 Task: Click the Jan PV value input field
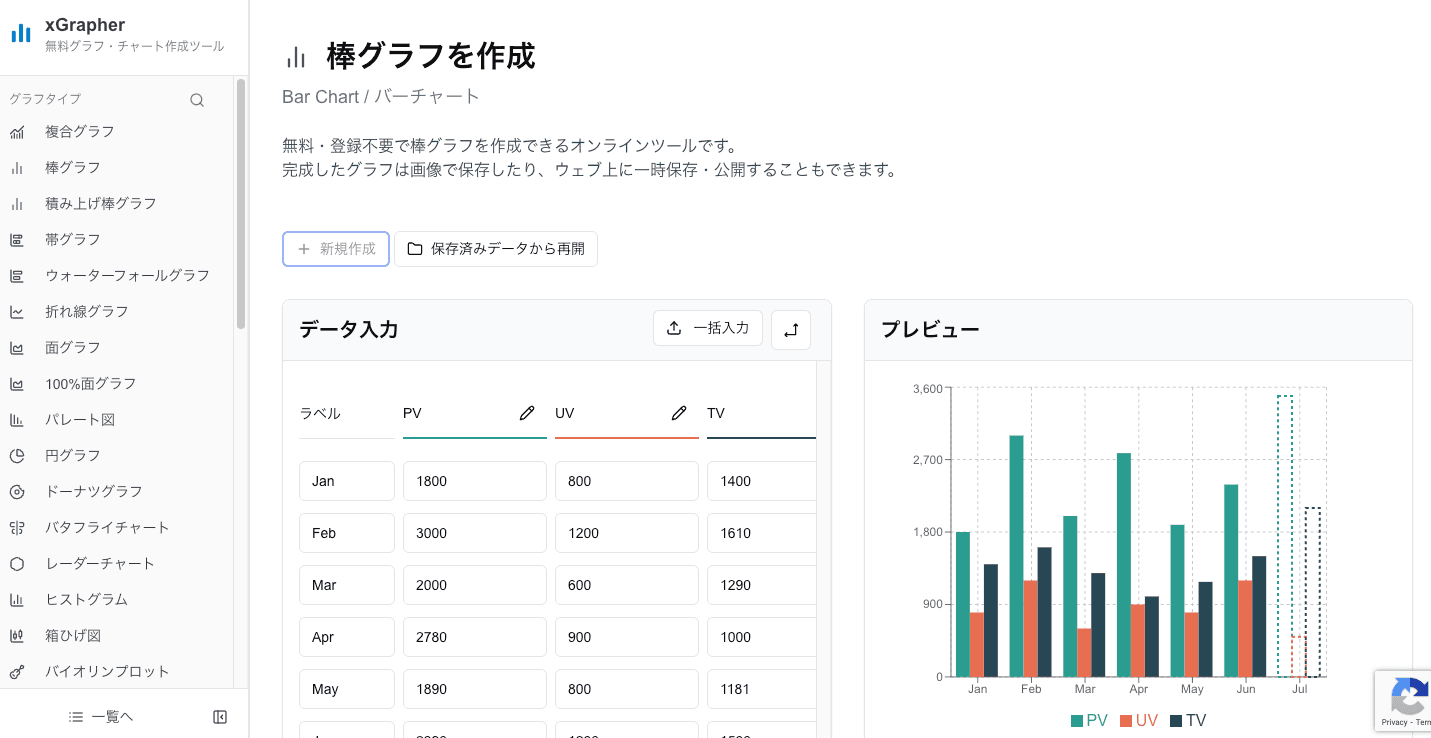tap(474, 480)
